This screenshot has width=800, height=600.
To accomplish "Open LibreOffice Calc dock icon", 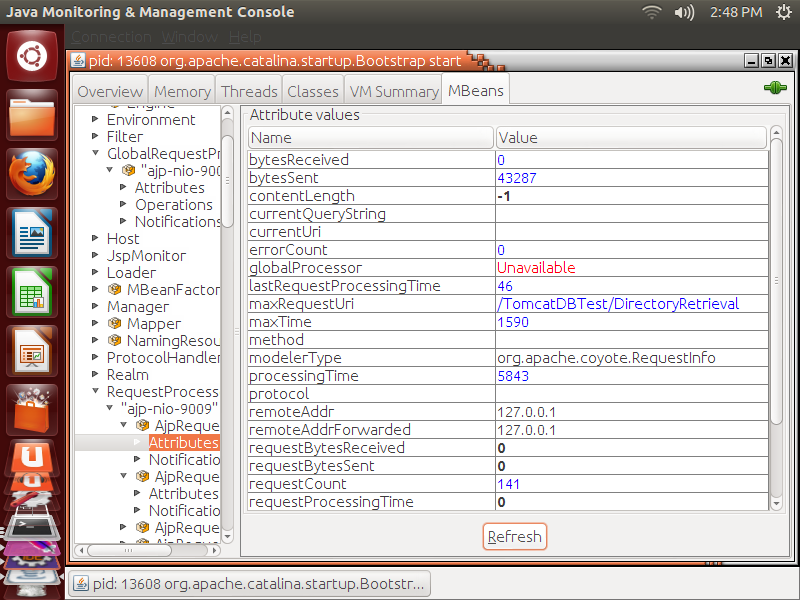I will (x=32, y=292).
